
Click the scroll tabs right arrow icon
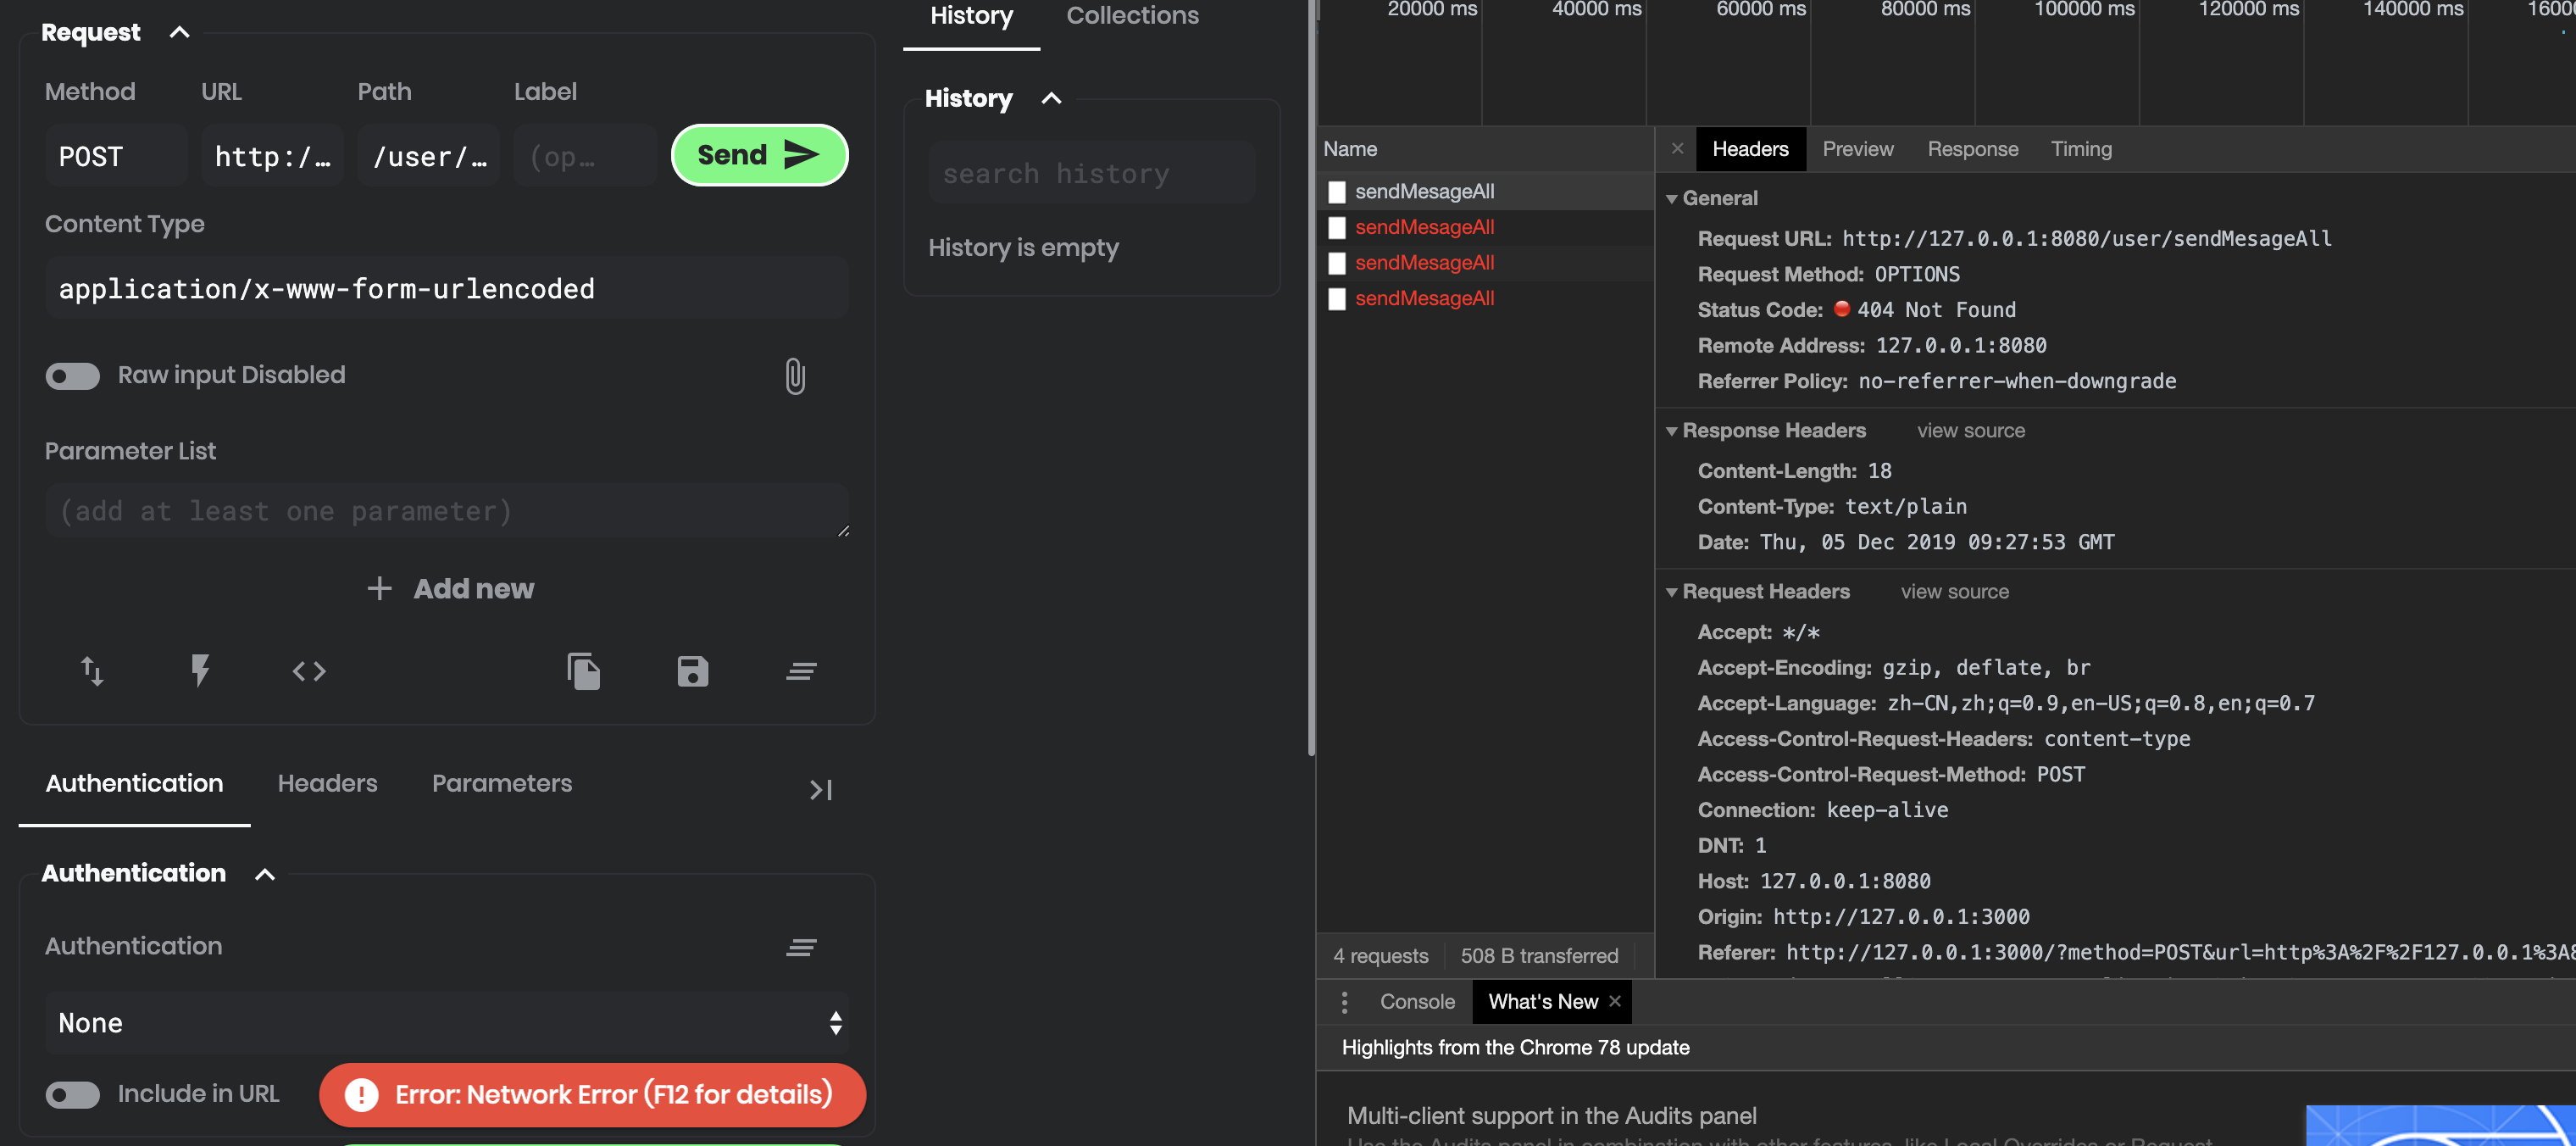tap(820, 790)
